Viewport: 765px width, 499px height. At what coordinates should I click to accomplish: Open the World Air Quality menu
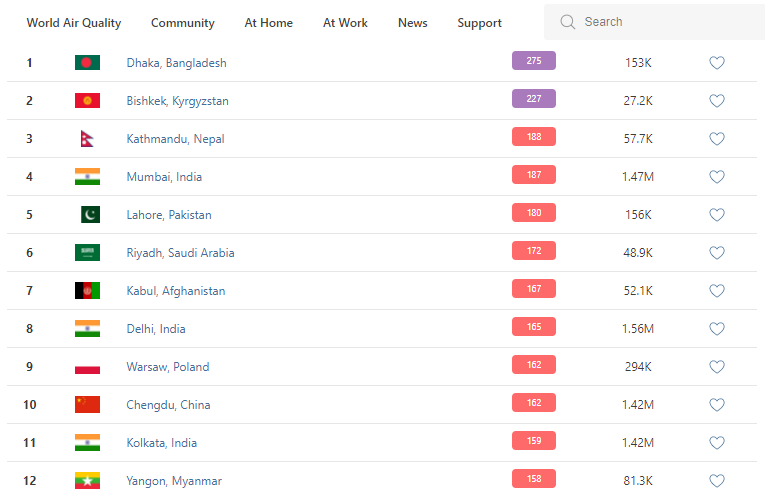tap(73, 23)
